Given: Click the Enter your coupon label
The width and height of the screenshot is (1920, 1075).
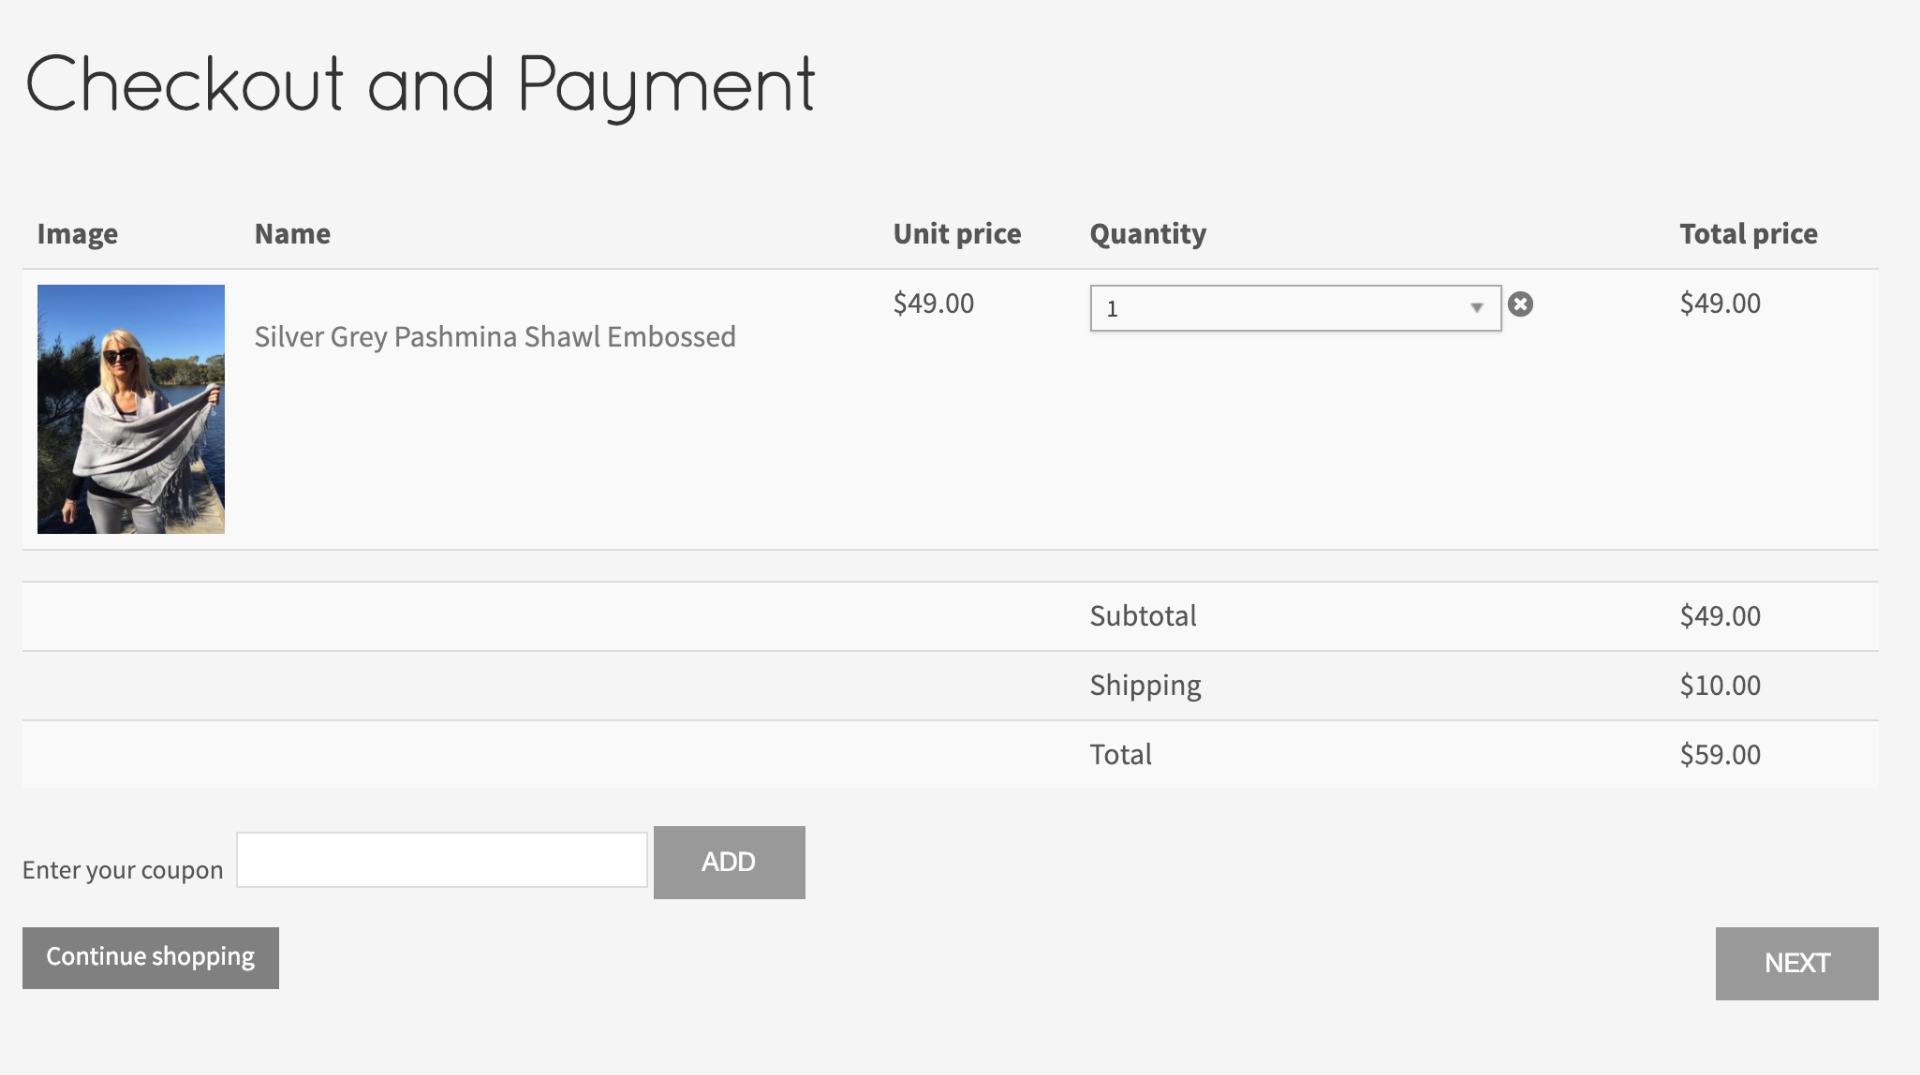Looking at the screenshot, I should coord(122,870).
